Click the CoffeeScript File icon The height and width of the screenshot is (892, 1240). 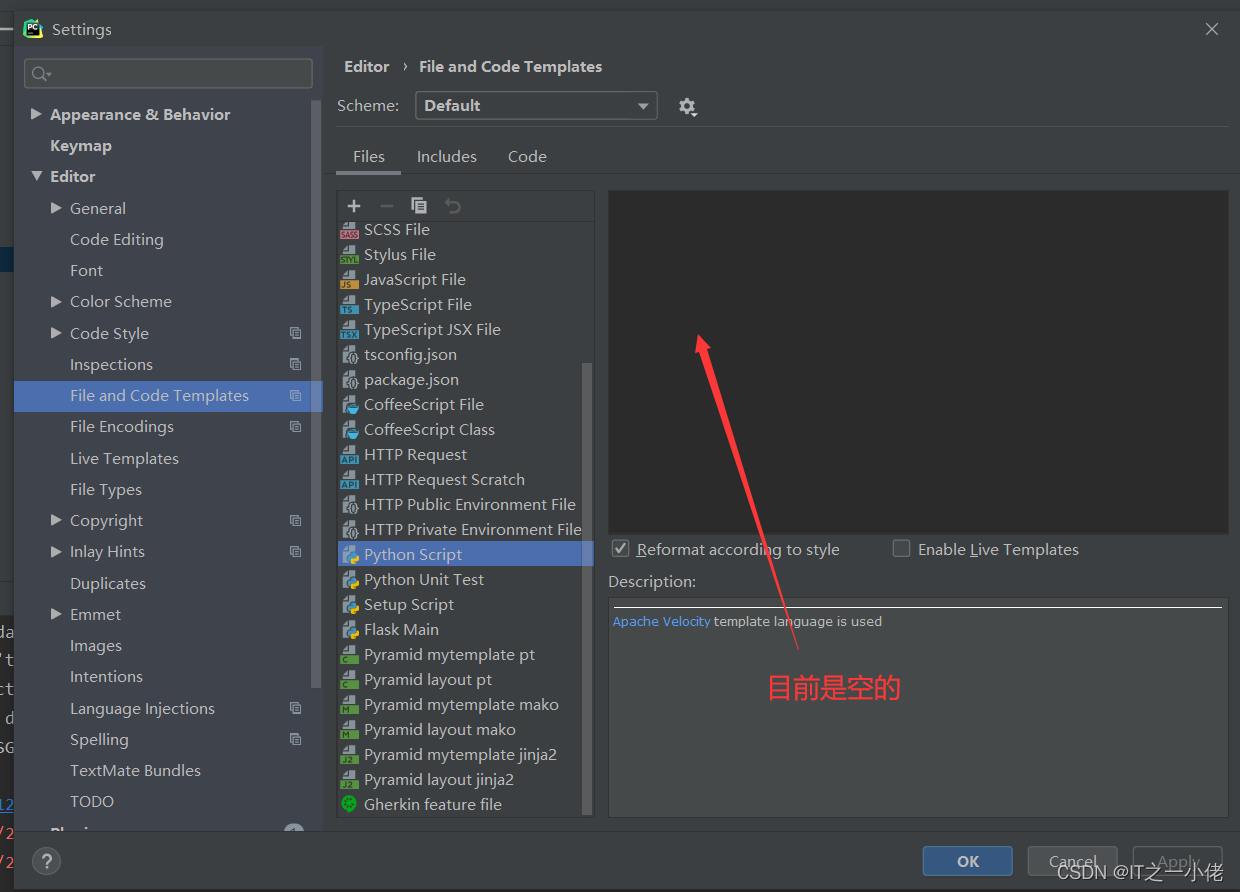click(350, 405)
